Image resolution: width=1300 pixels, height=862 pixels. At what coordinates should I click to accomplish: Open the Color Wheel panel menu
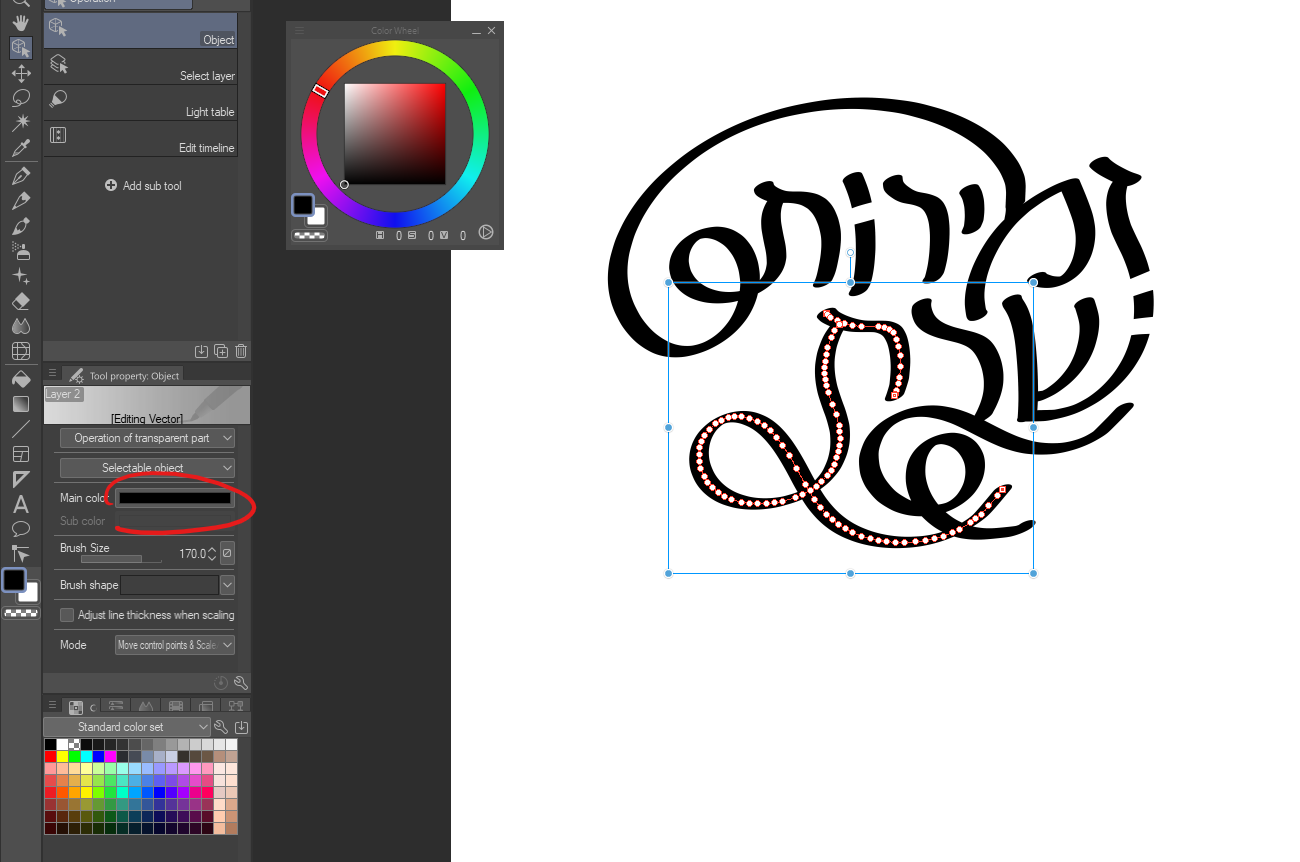click(x=299, y=31)
